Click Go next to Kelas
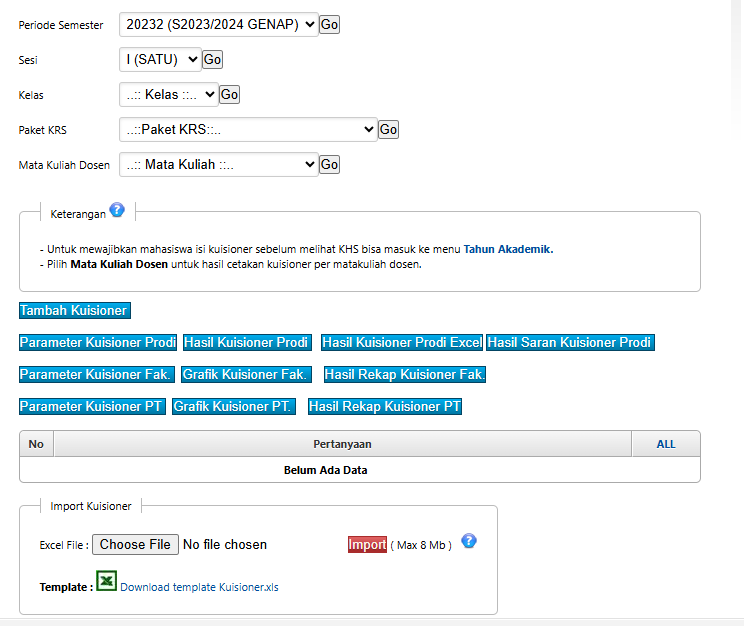The image size is (744, 626). [230, 94]
